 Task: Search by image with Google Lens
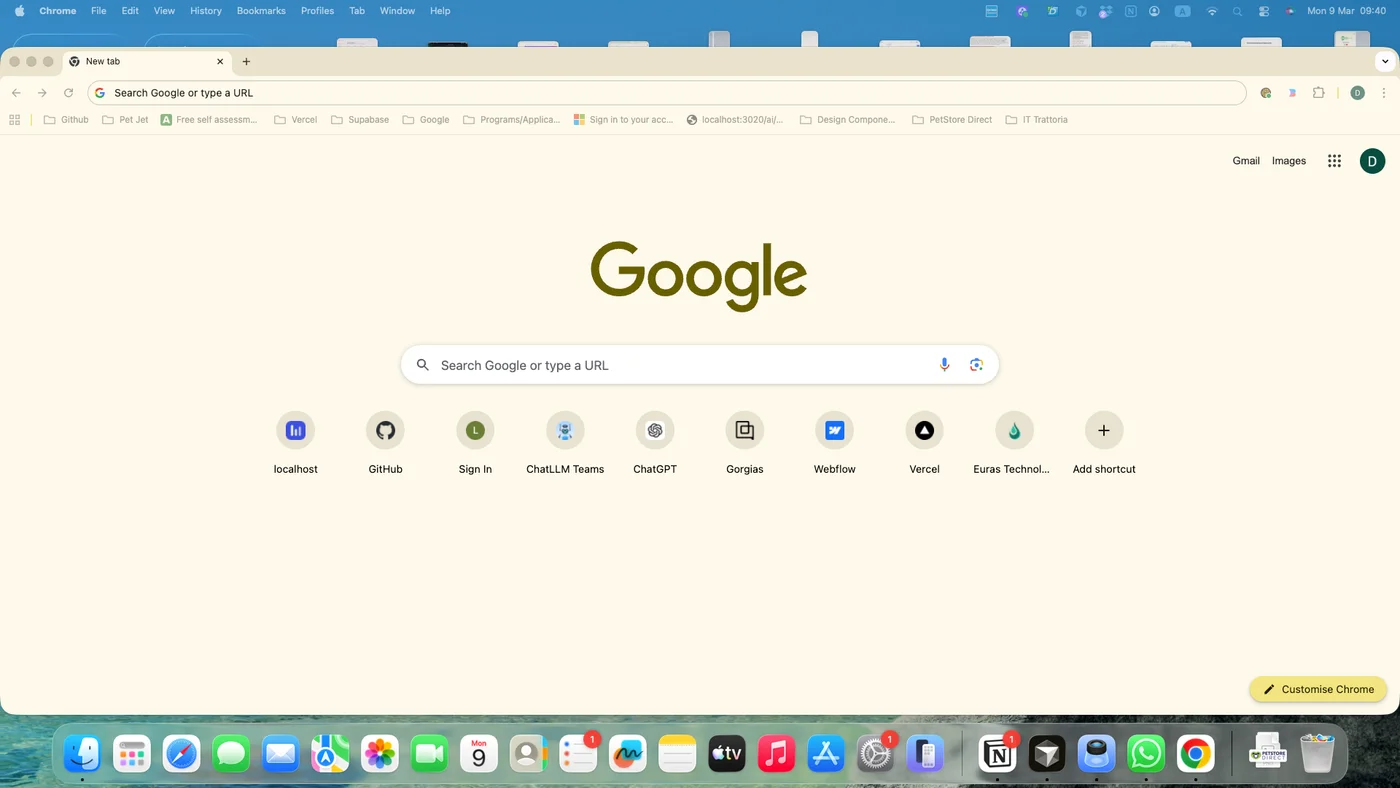click(976, 365)
